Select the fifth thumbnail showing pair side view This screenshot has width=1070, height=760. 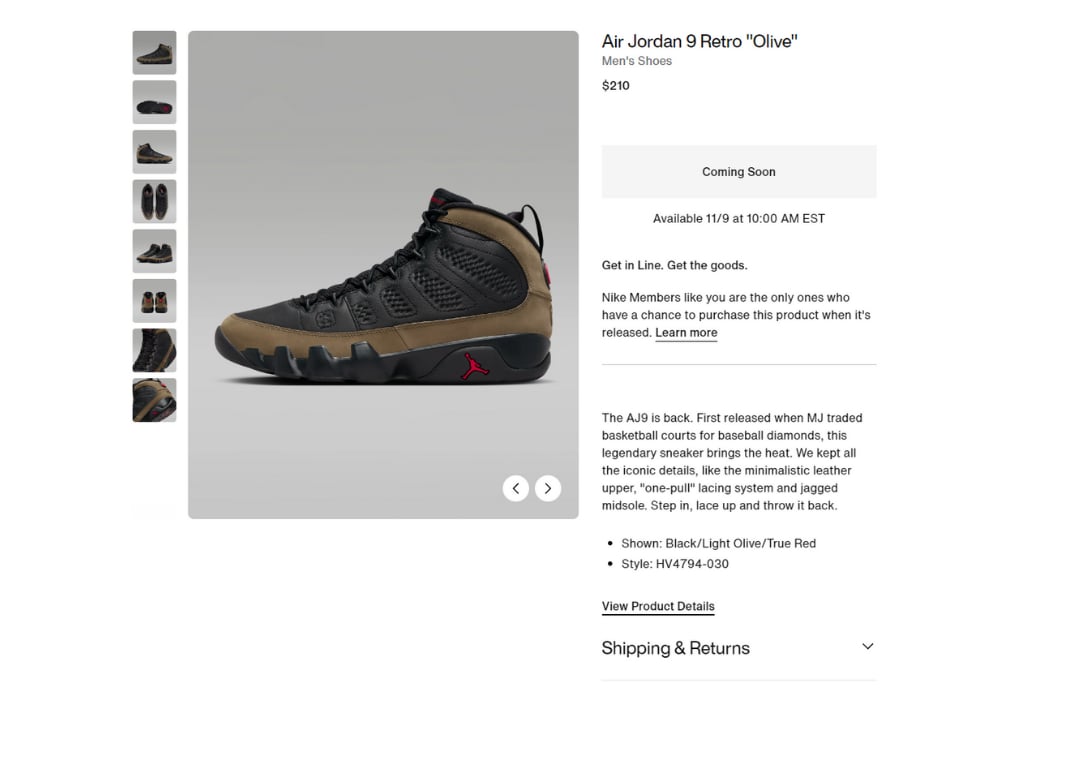tap(154, 251)
